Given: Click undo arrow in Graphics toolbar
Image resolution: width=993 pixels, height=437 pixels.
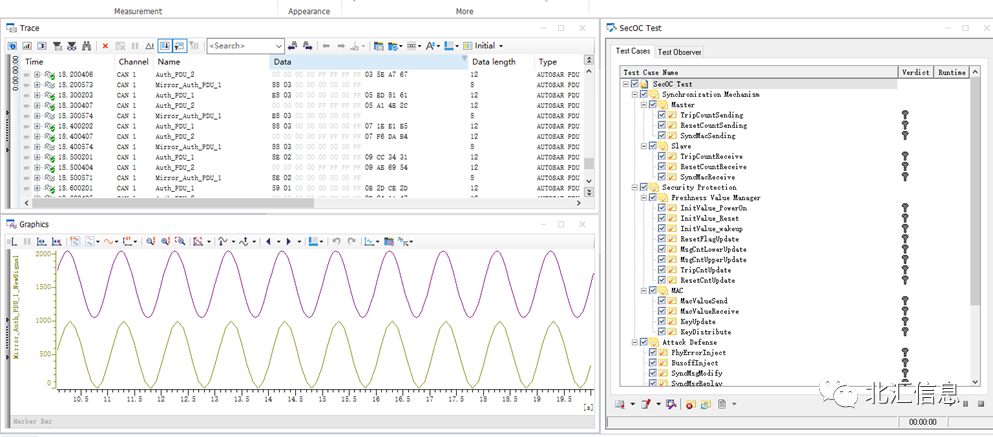Looking at the screenshot, I should tap(336, 241).
